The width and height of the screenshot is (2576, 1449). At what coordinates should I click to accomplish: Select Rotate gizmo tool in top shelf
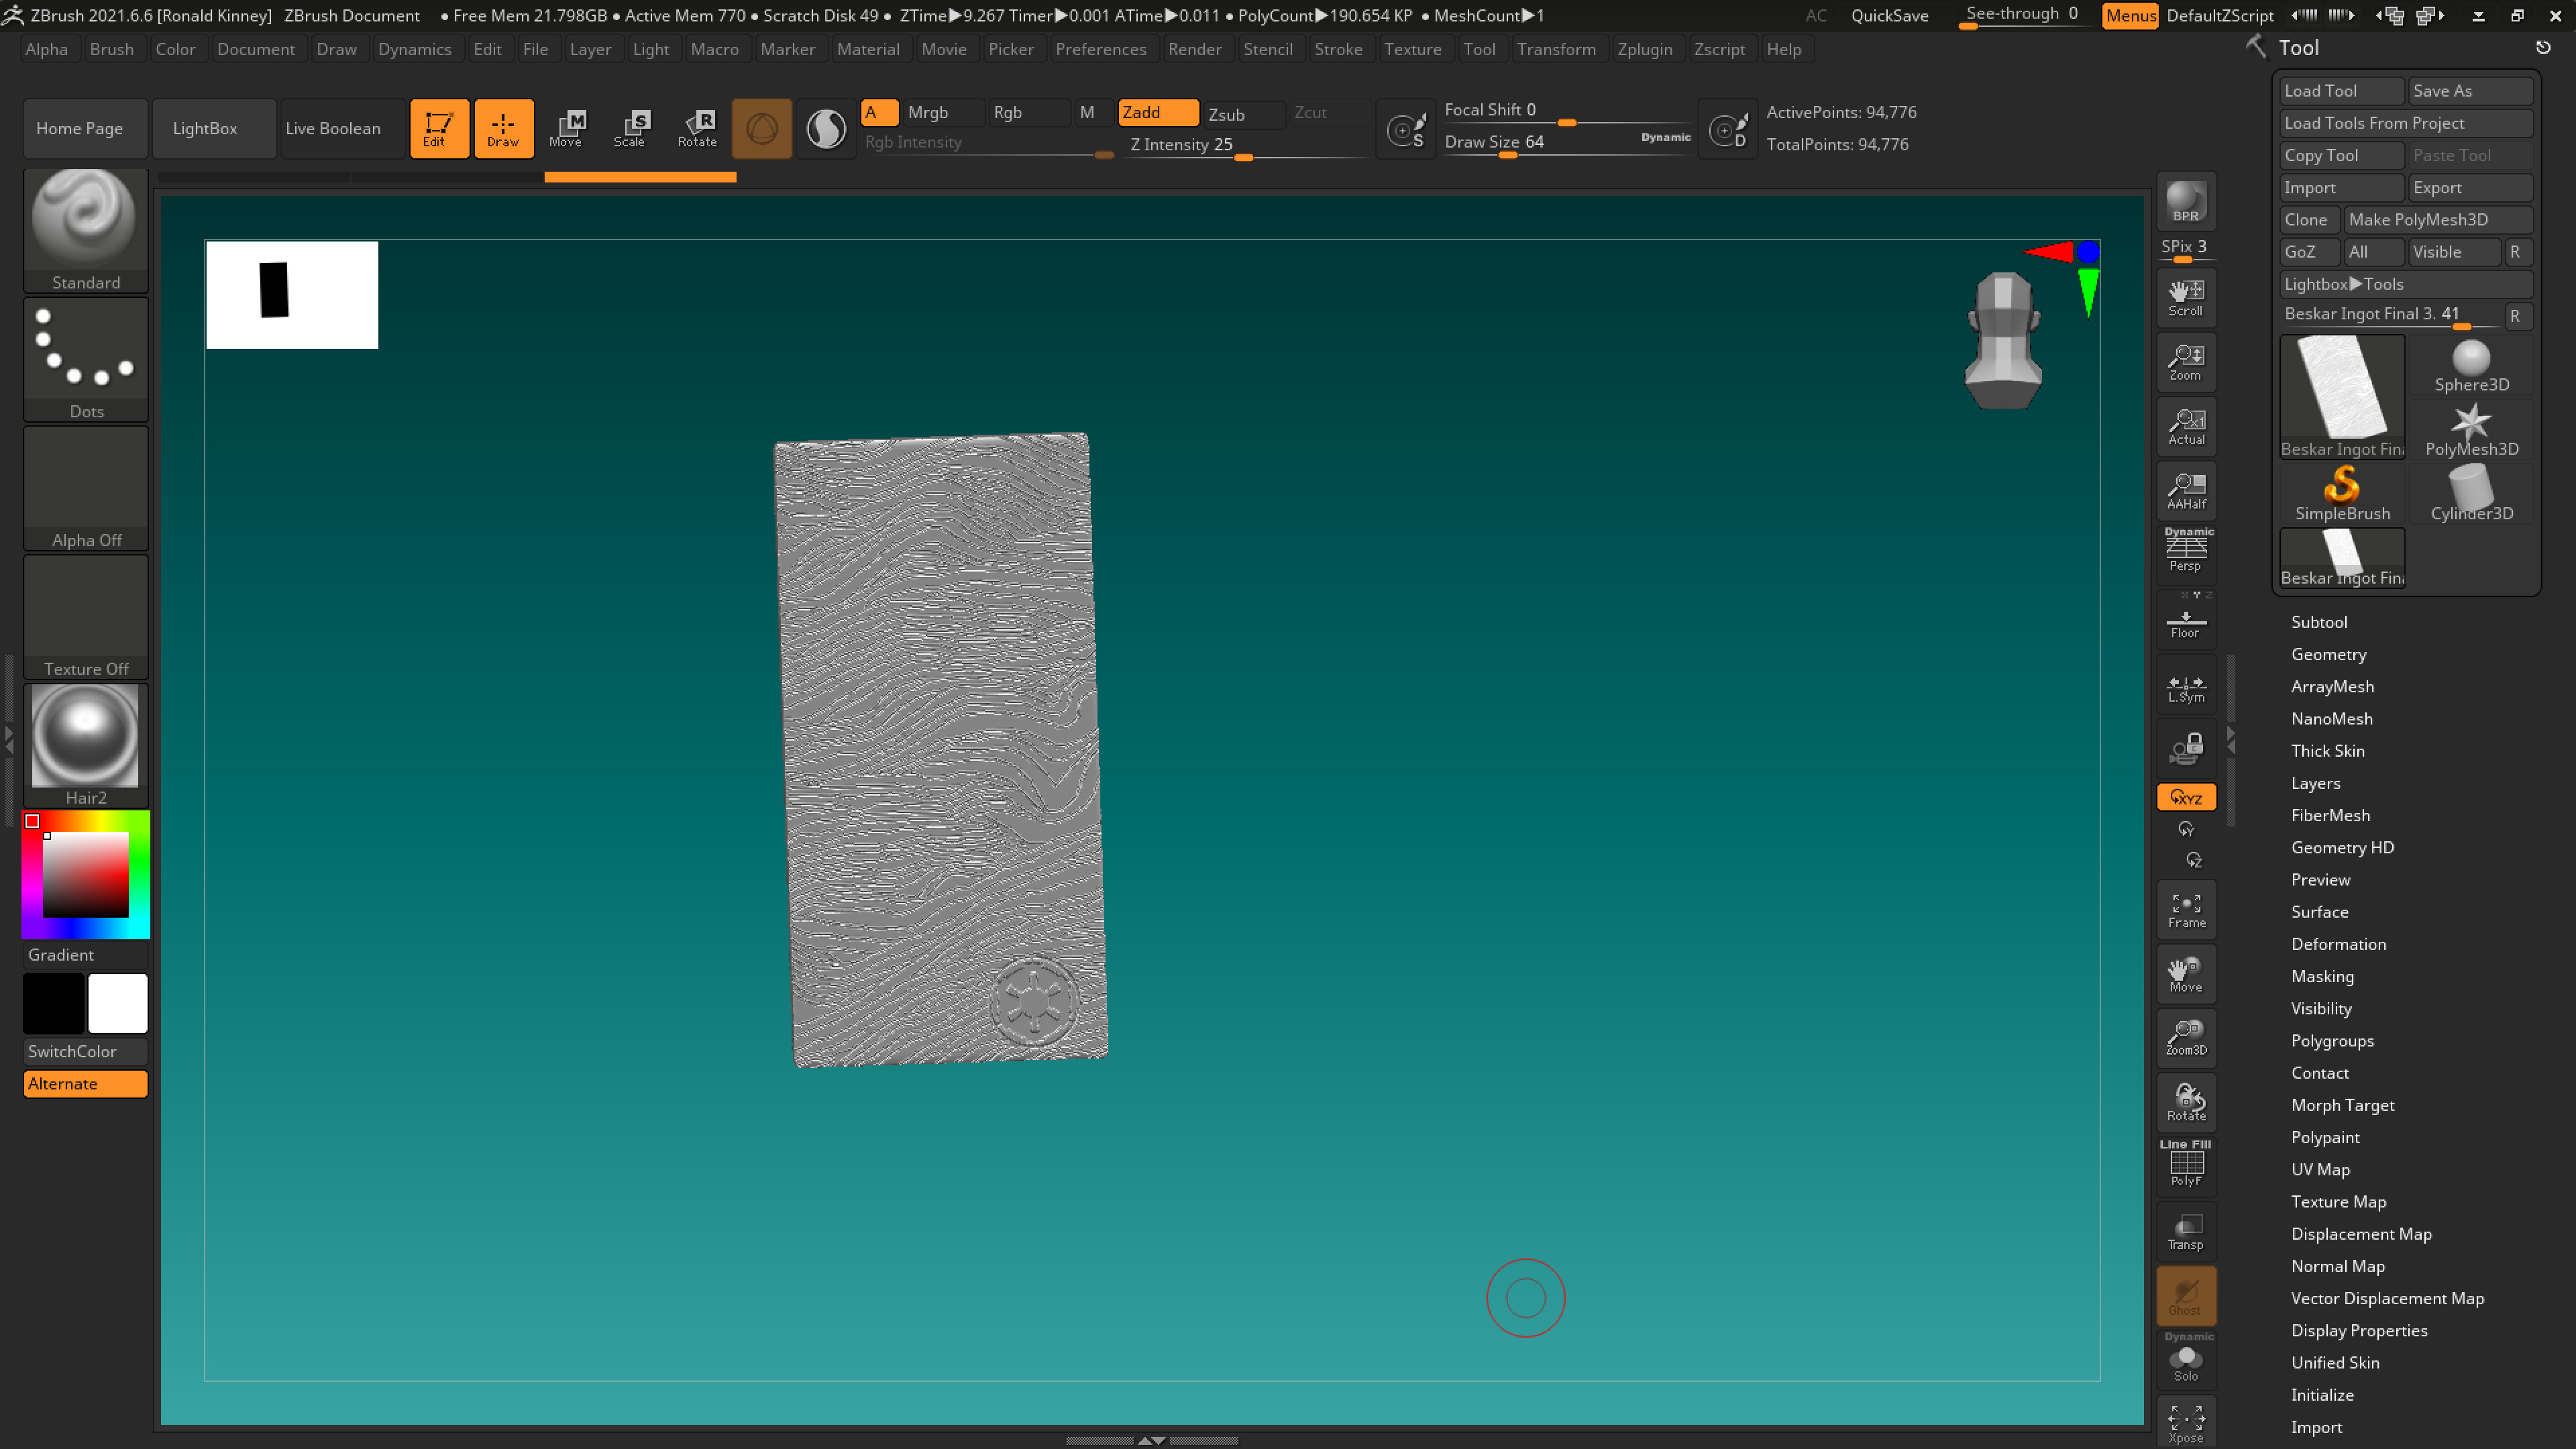point(697,128)
